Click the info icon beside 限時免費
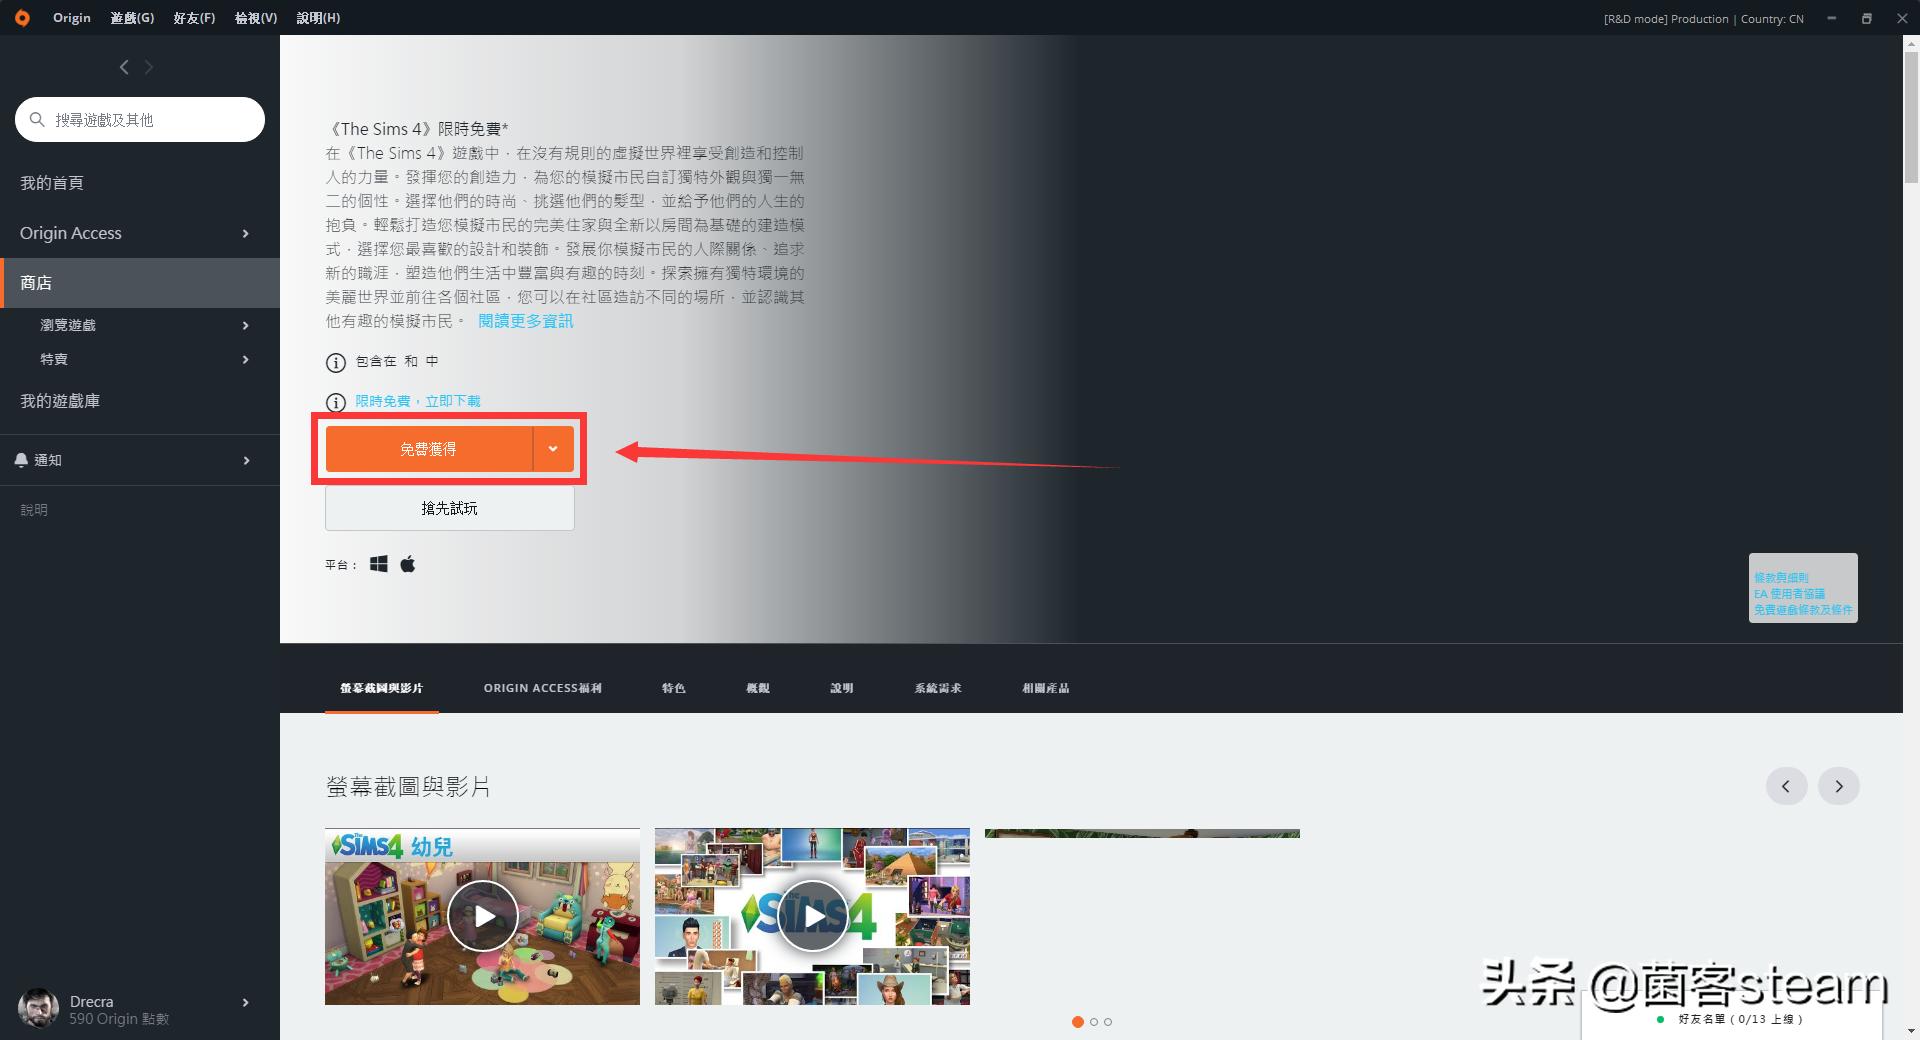Image resolution: width=1920 pixels, height=1040 pixels. tap(336, 402)
